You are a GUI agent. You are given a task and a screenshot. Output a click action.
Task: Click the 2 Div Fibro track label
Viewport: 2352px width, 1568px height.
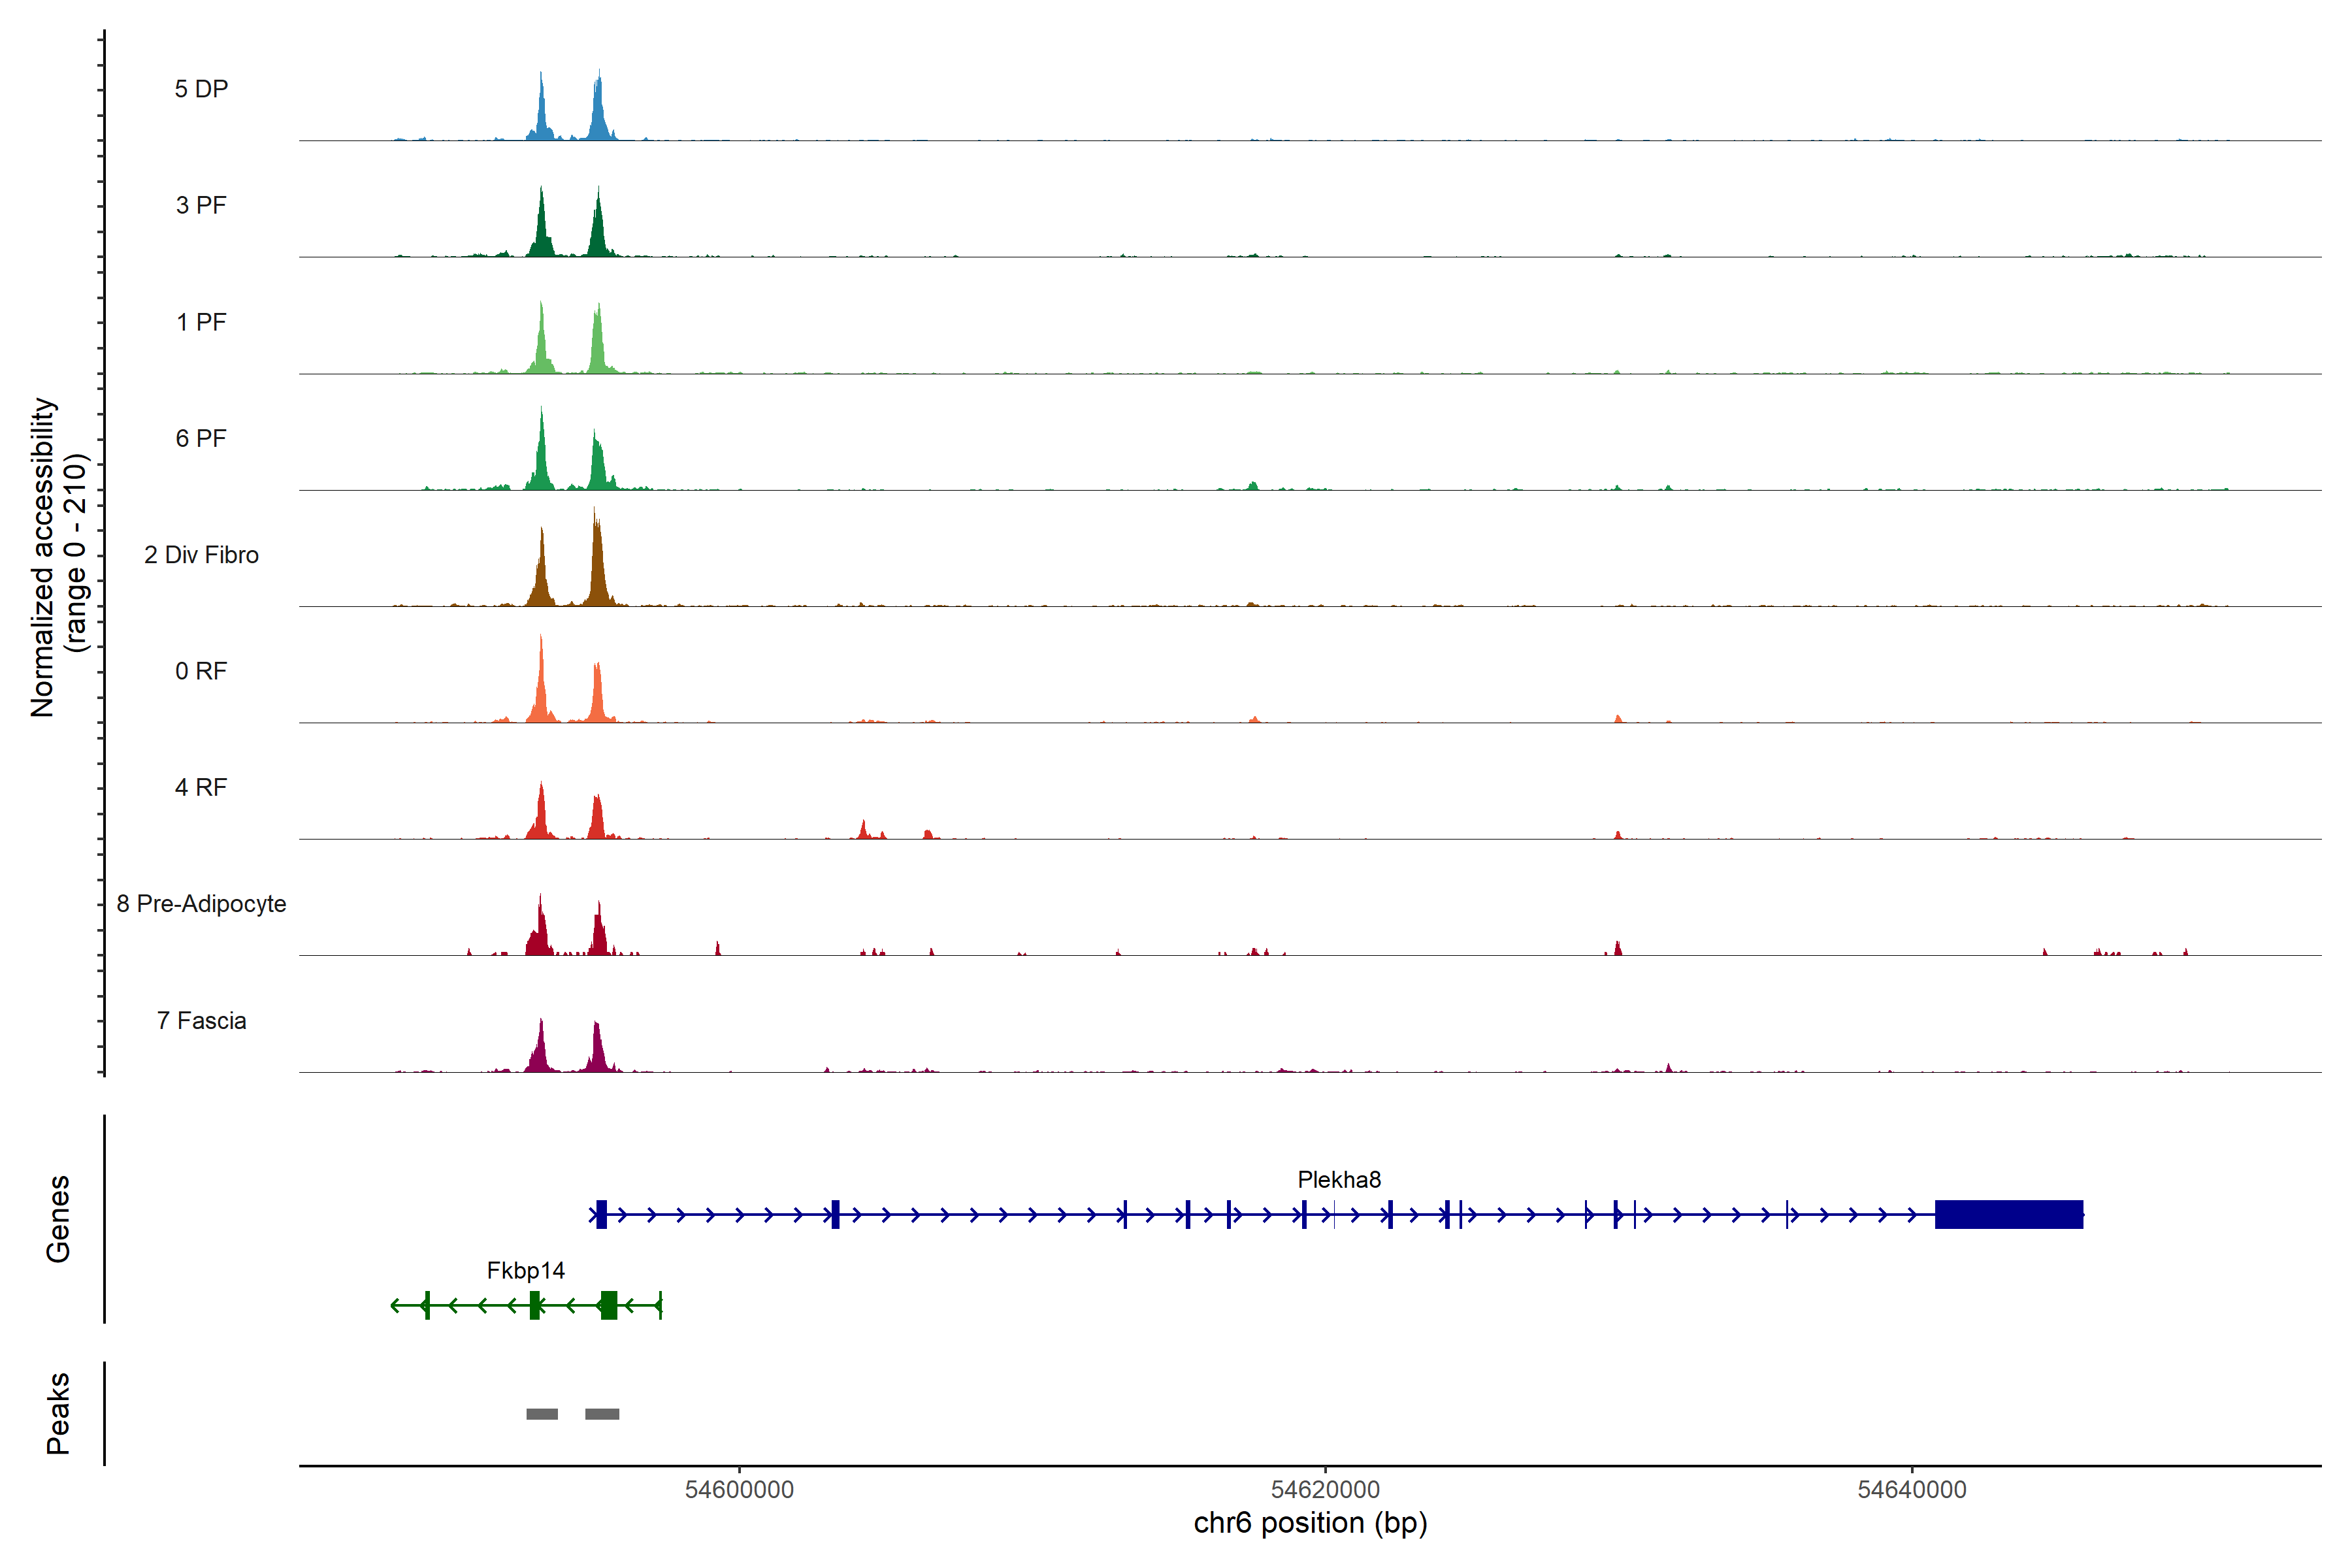coord(201,555)
